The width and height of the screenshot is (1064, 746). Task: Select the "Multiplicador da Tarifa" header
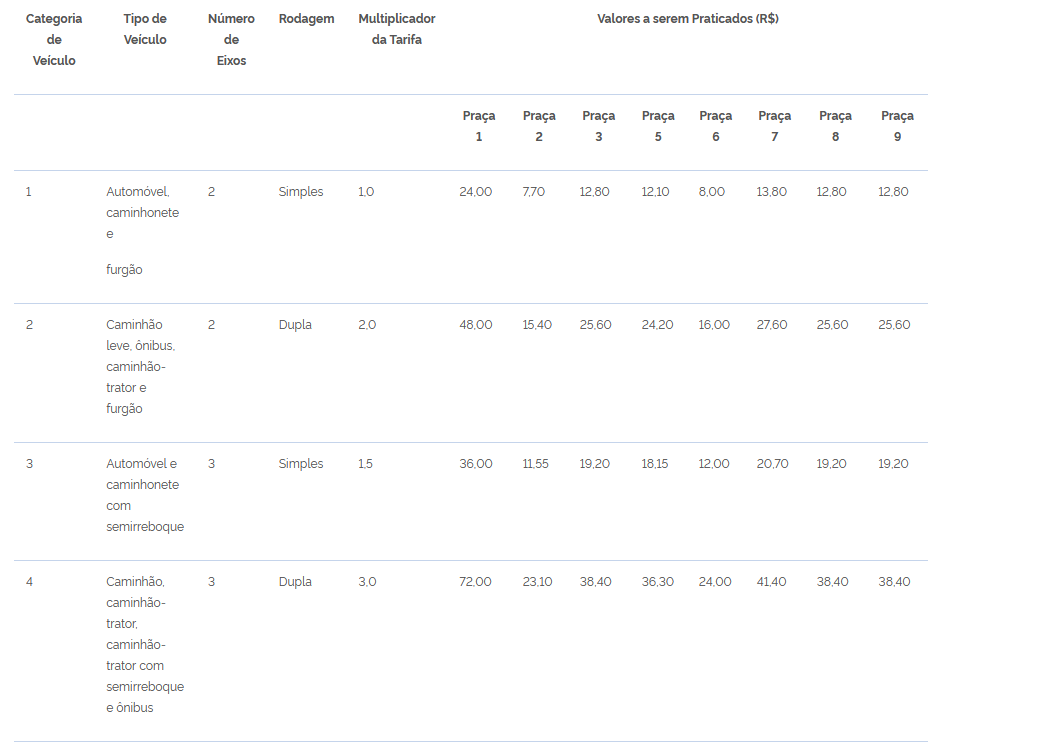(x=396, y=30)
